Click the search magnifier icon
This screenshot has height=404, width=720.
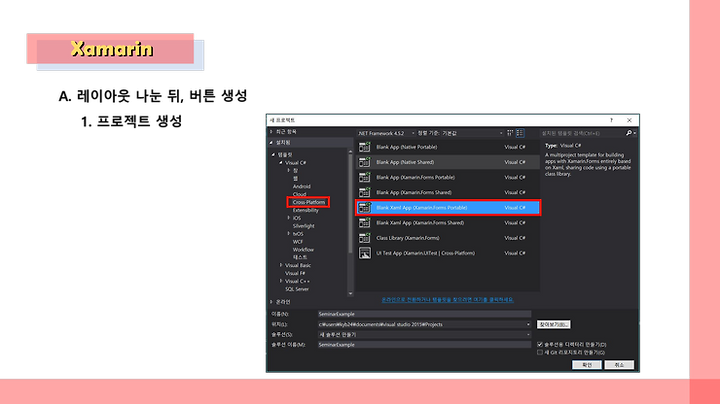(629, 133)
